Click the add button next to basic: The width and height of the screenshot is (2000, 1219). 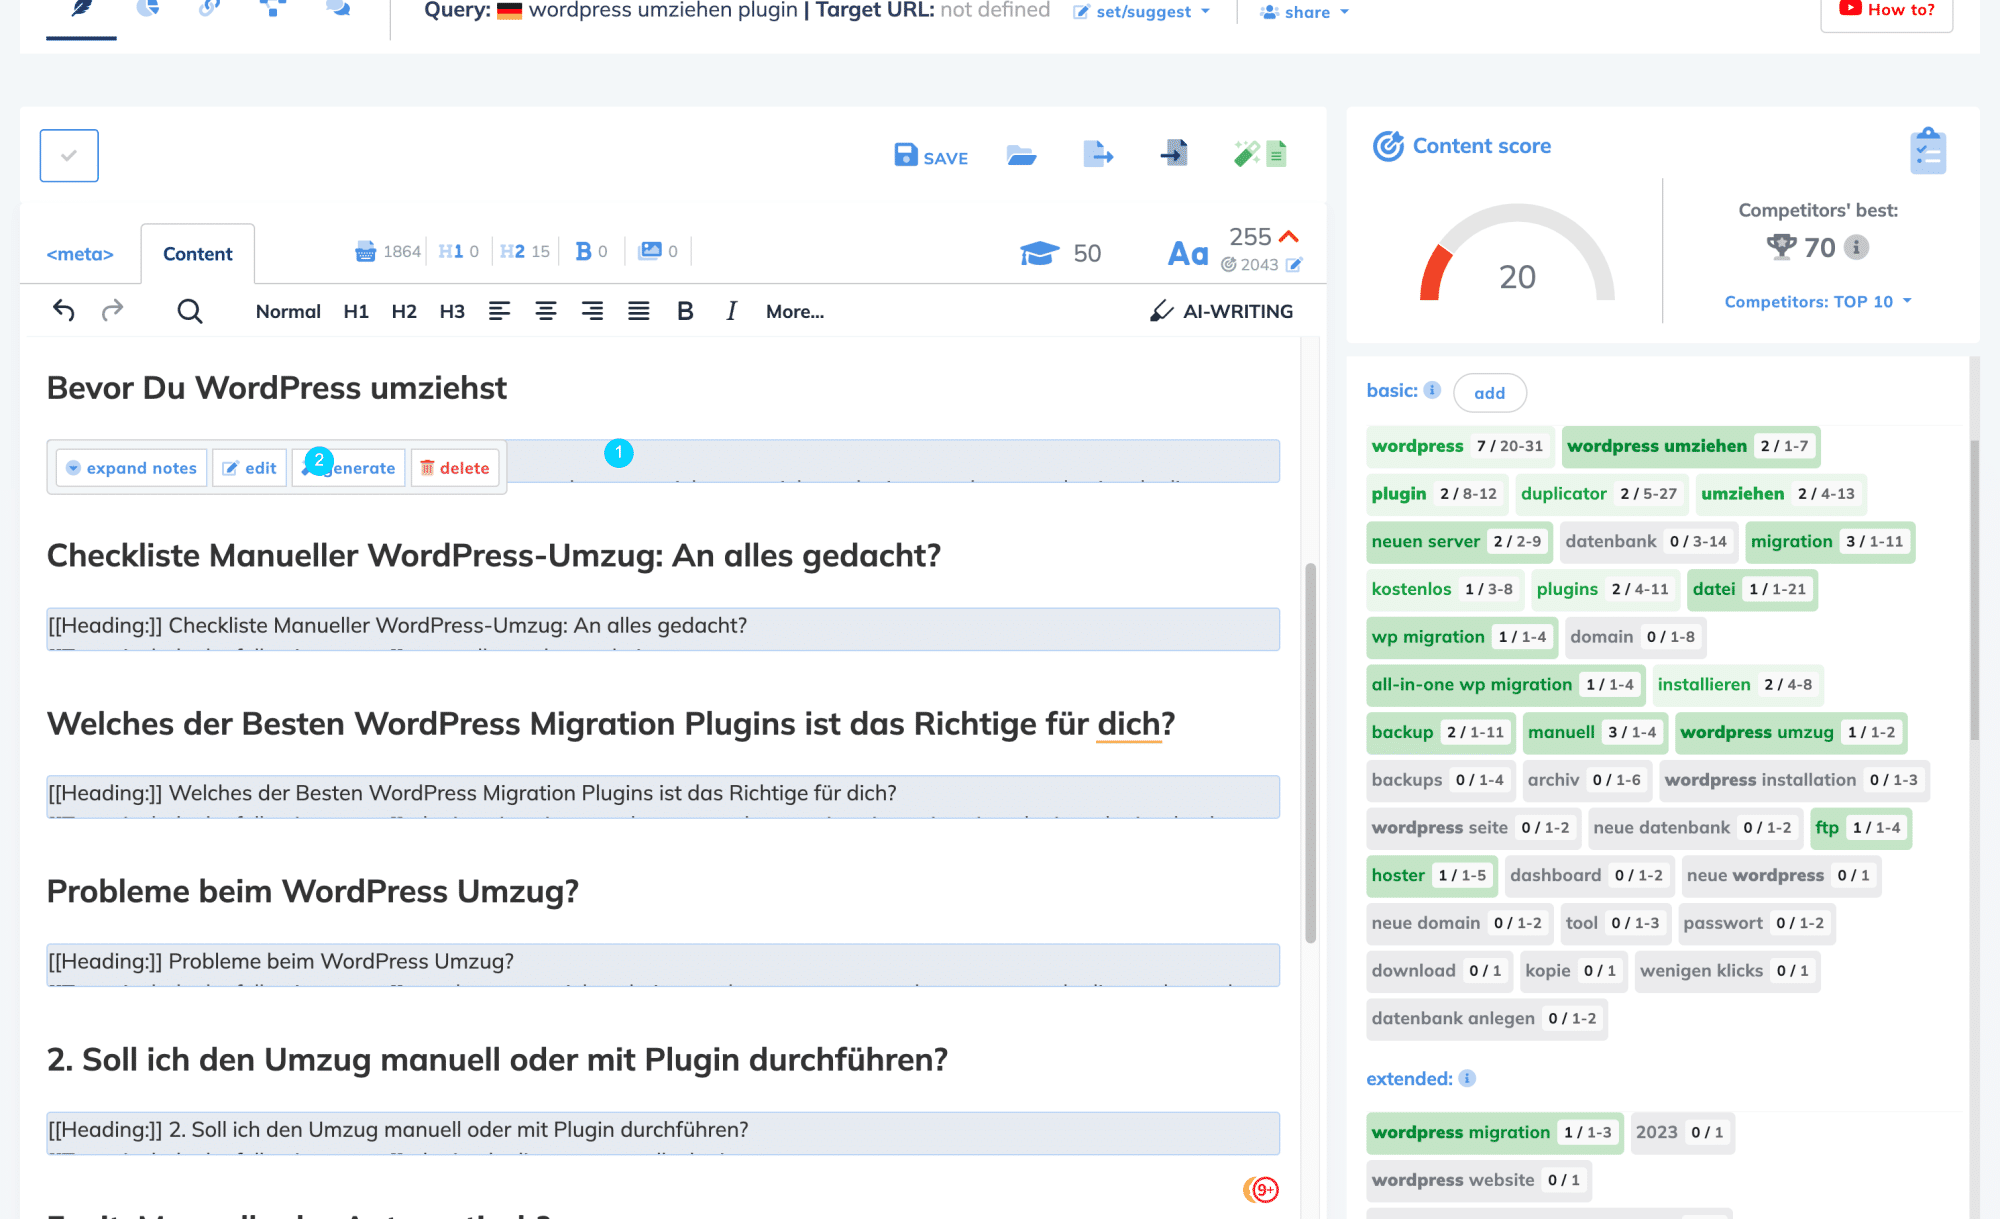1489,393
